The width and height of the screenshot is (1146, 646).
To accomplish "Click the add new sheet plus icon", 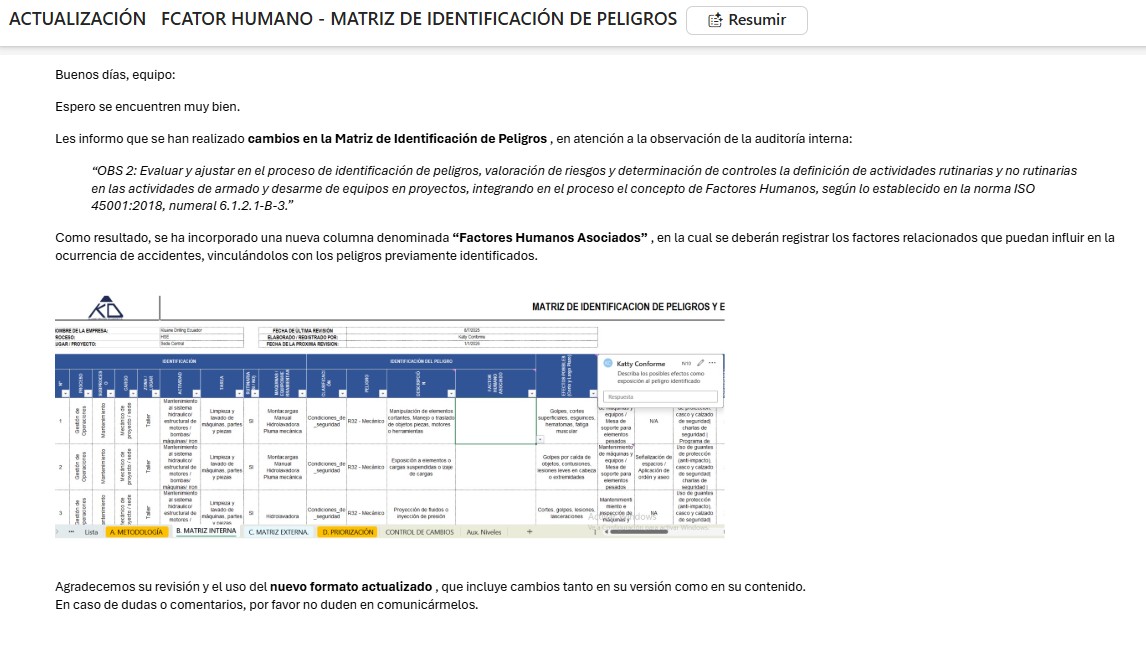I will point(529,532).
